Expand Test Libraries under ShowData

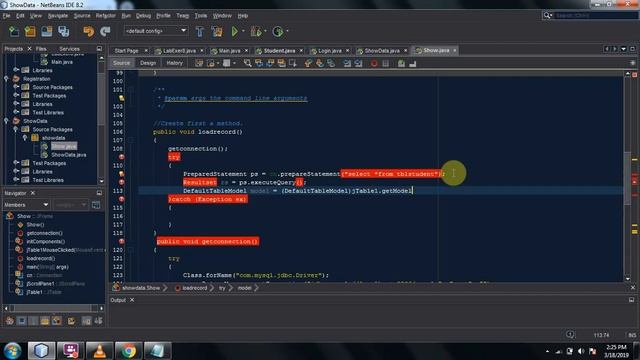click(16, 180)
